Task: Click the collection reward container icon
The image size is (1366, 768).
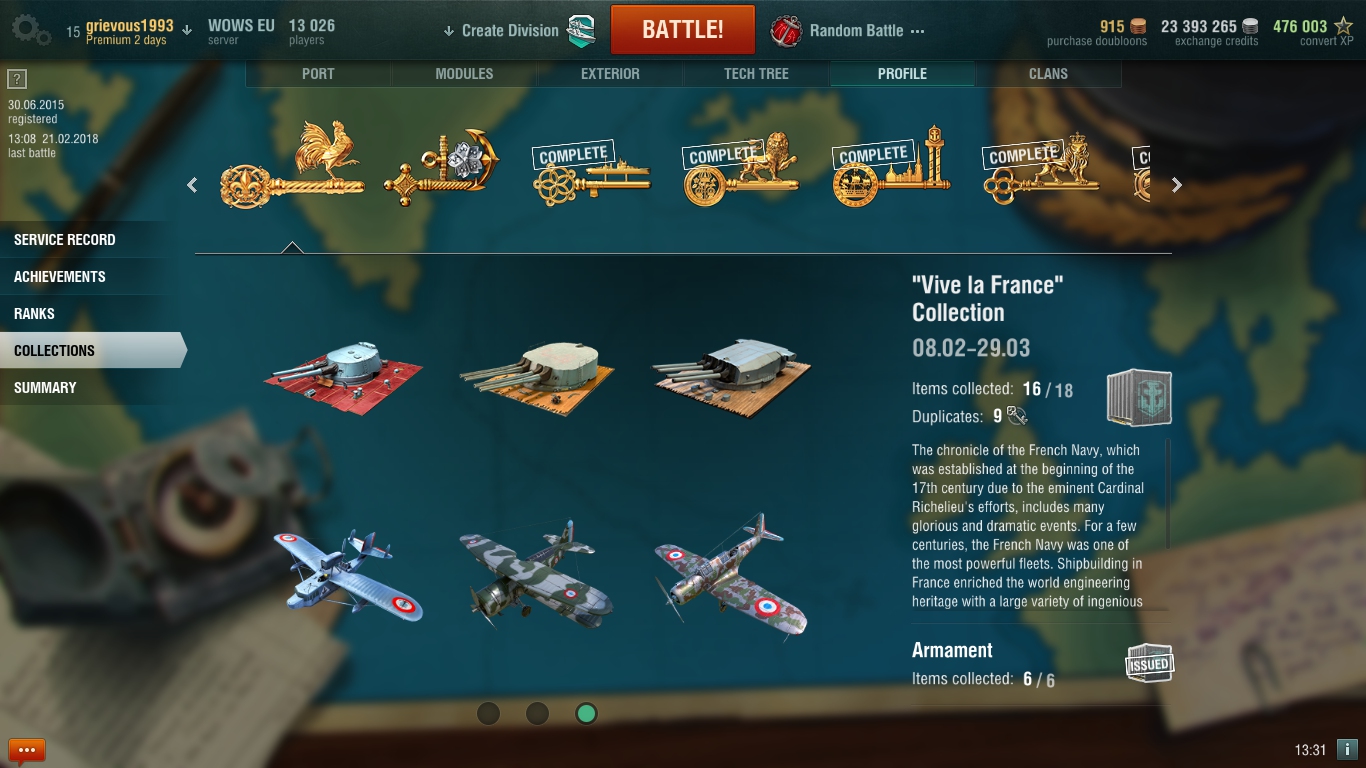Action: [x=1139, y=398]
